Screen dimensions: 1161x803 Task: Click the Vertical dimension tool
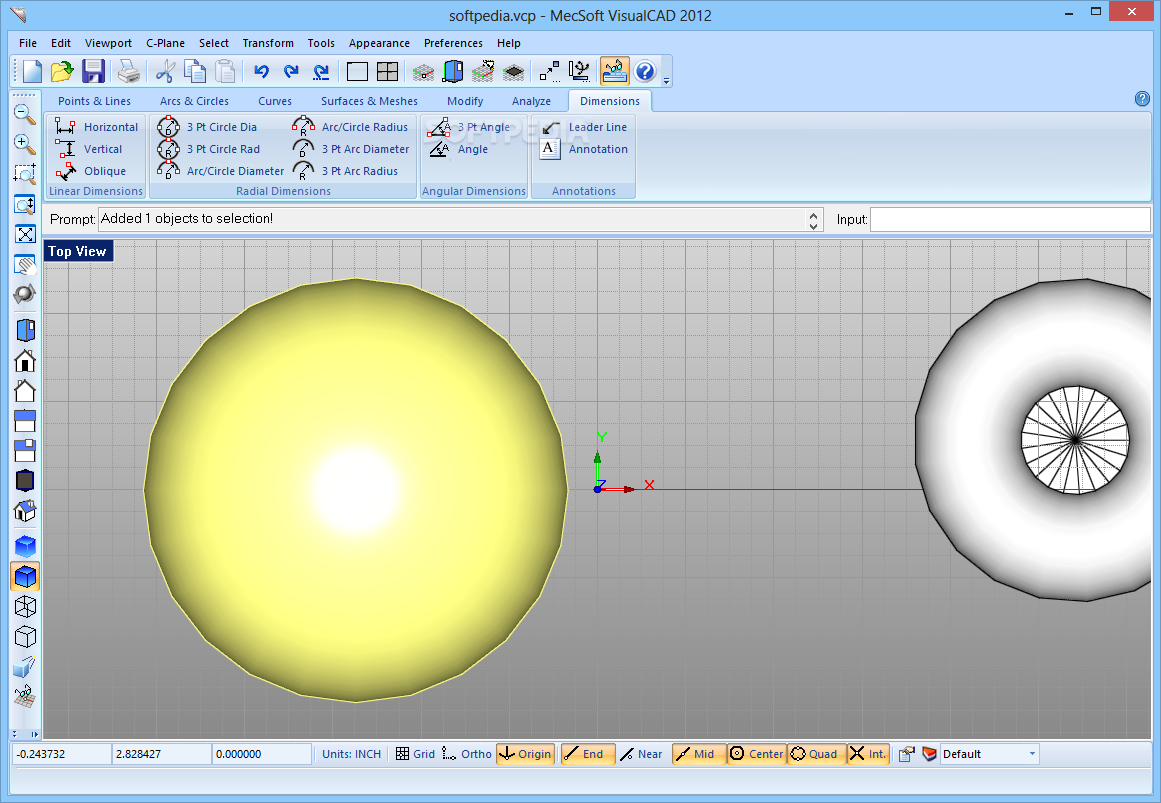coord(89,149)
